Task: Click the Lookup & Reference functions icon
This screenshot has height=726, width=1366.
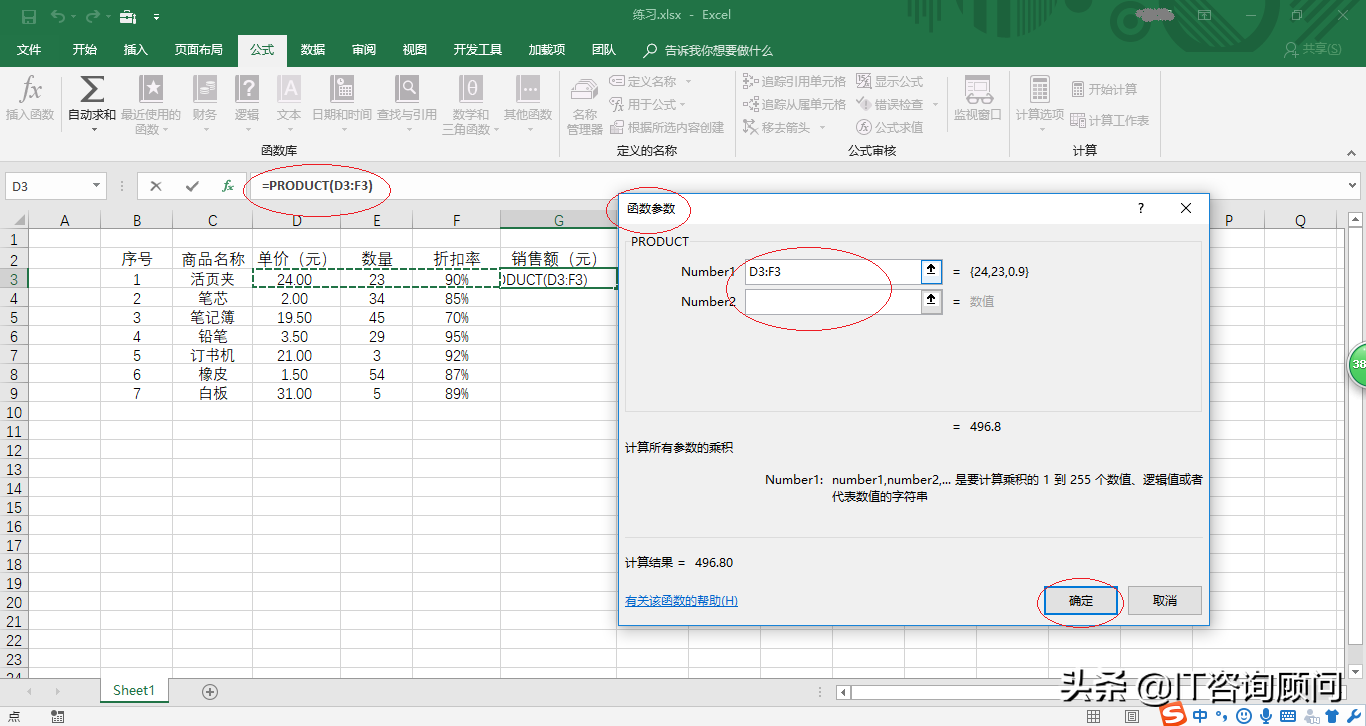Action: [x=406, y=90]
